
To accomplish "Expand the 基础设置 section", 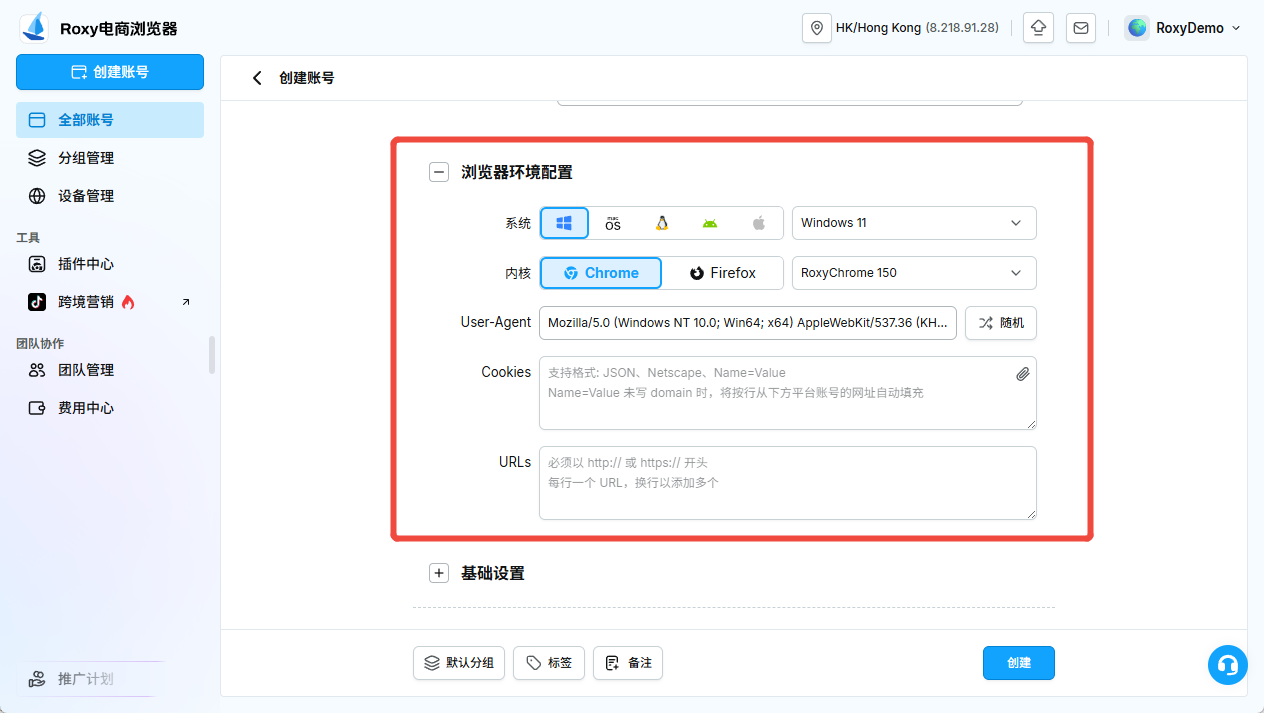I will point(438,573).
